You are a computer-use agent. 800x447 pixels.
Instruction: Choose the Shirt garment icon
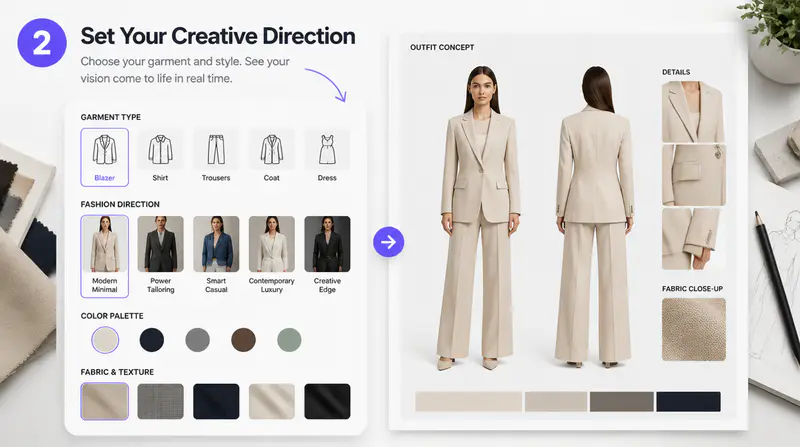coord(160,150)
